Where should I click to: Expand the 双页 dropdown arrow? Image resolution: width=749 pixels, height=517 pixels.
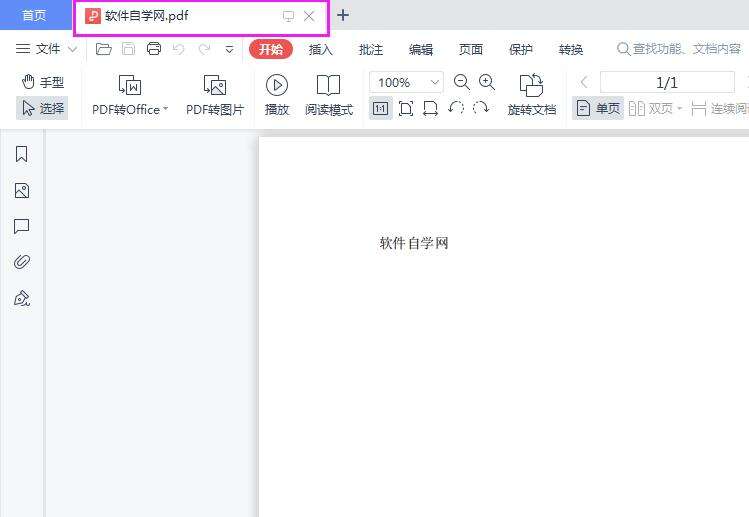pyautogui.click(x=679, y=108)
